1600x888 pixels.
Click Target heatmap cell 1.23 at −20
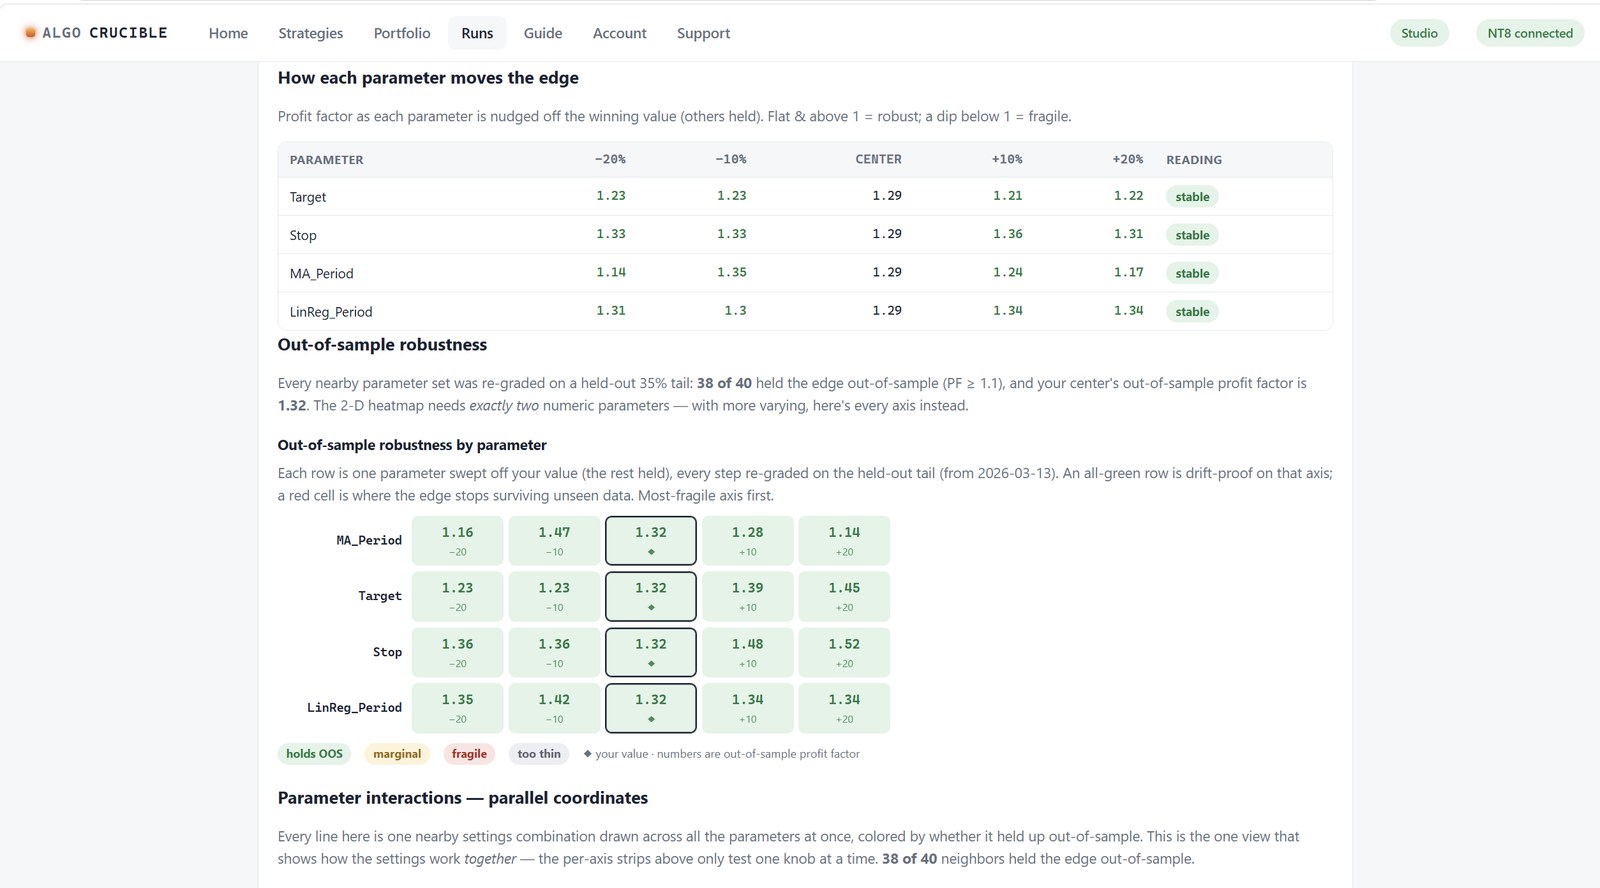coord(458,597)
